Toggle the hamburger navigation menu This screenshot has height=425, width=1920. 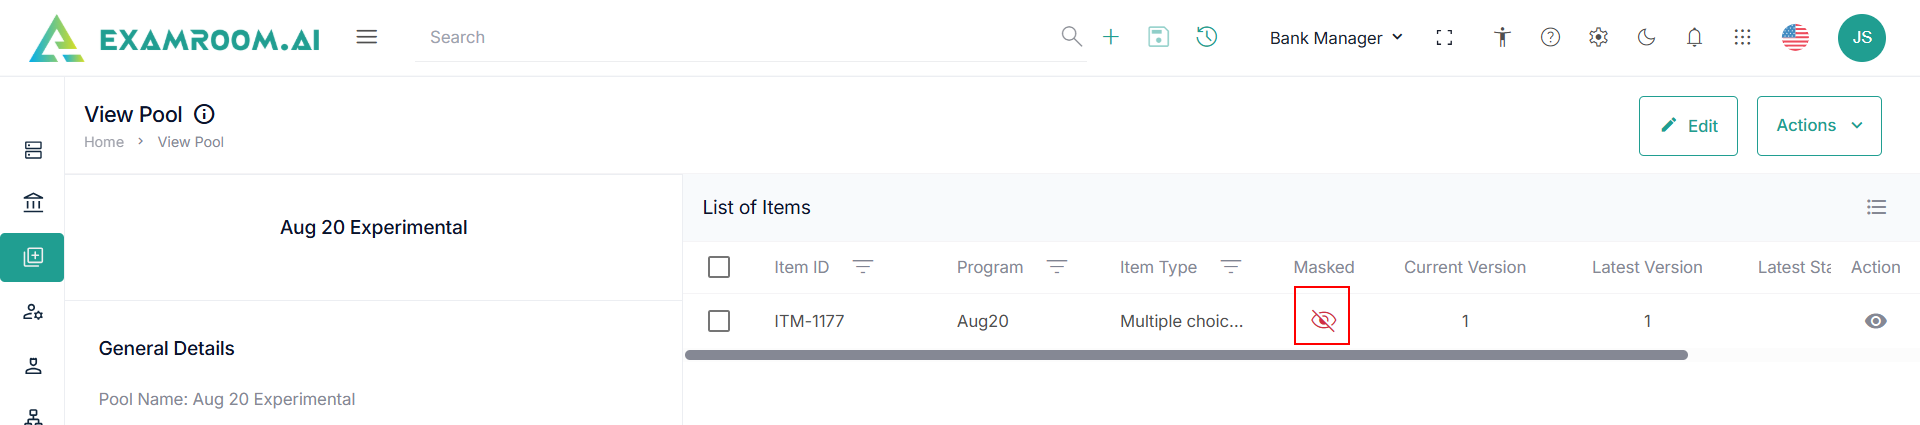[367, 37]
